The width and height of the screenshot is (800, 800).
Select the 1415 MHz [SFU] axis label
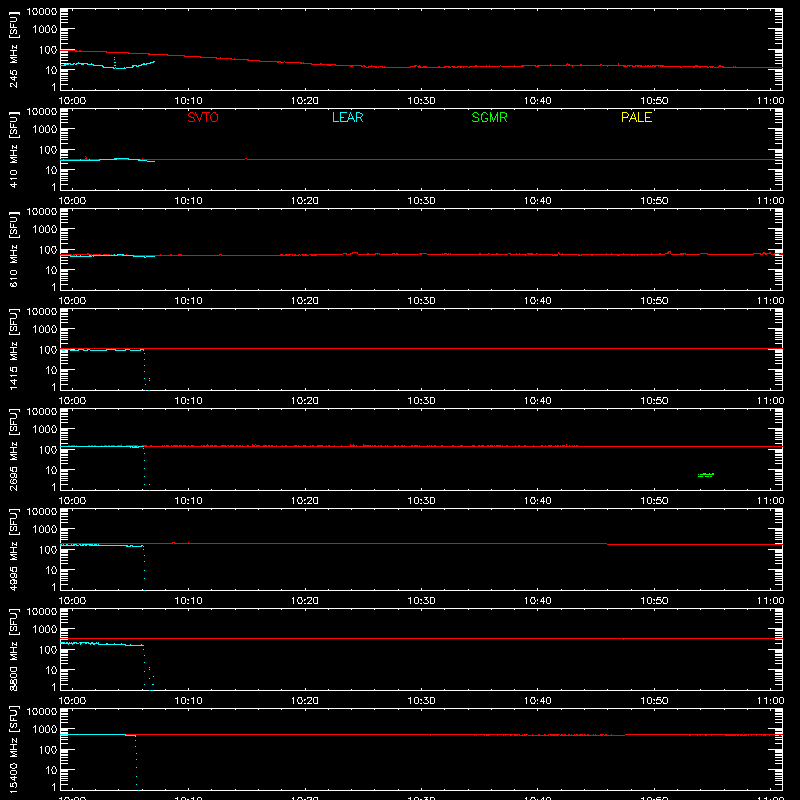pyautogui.click(x=13, y=349)
